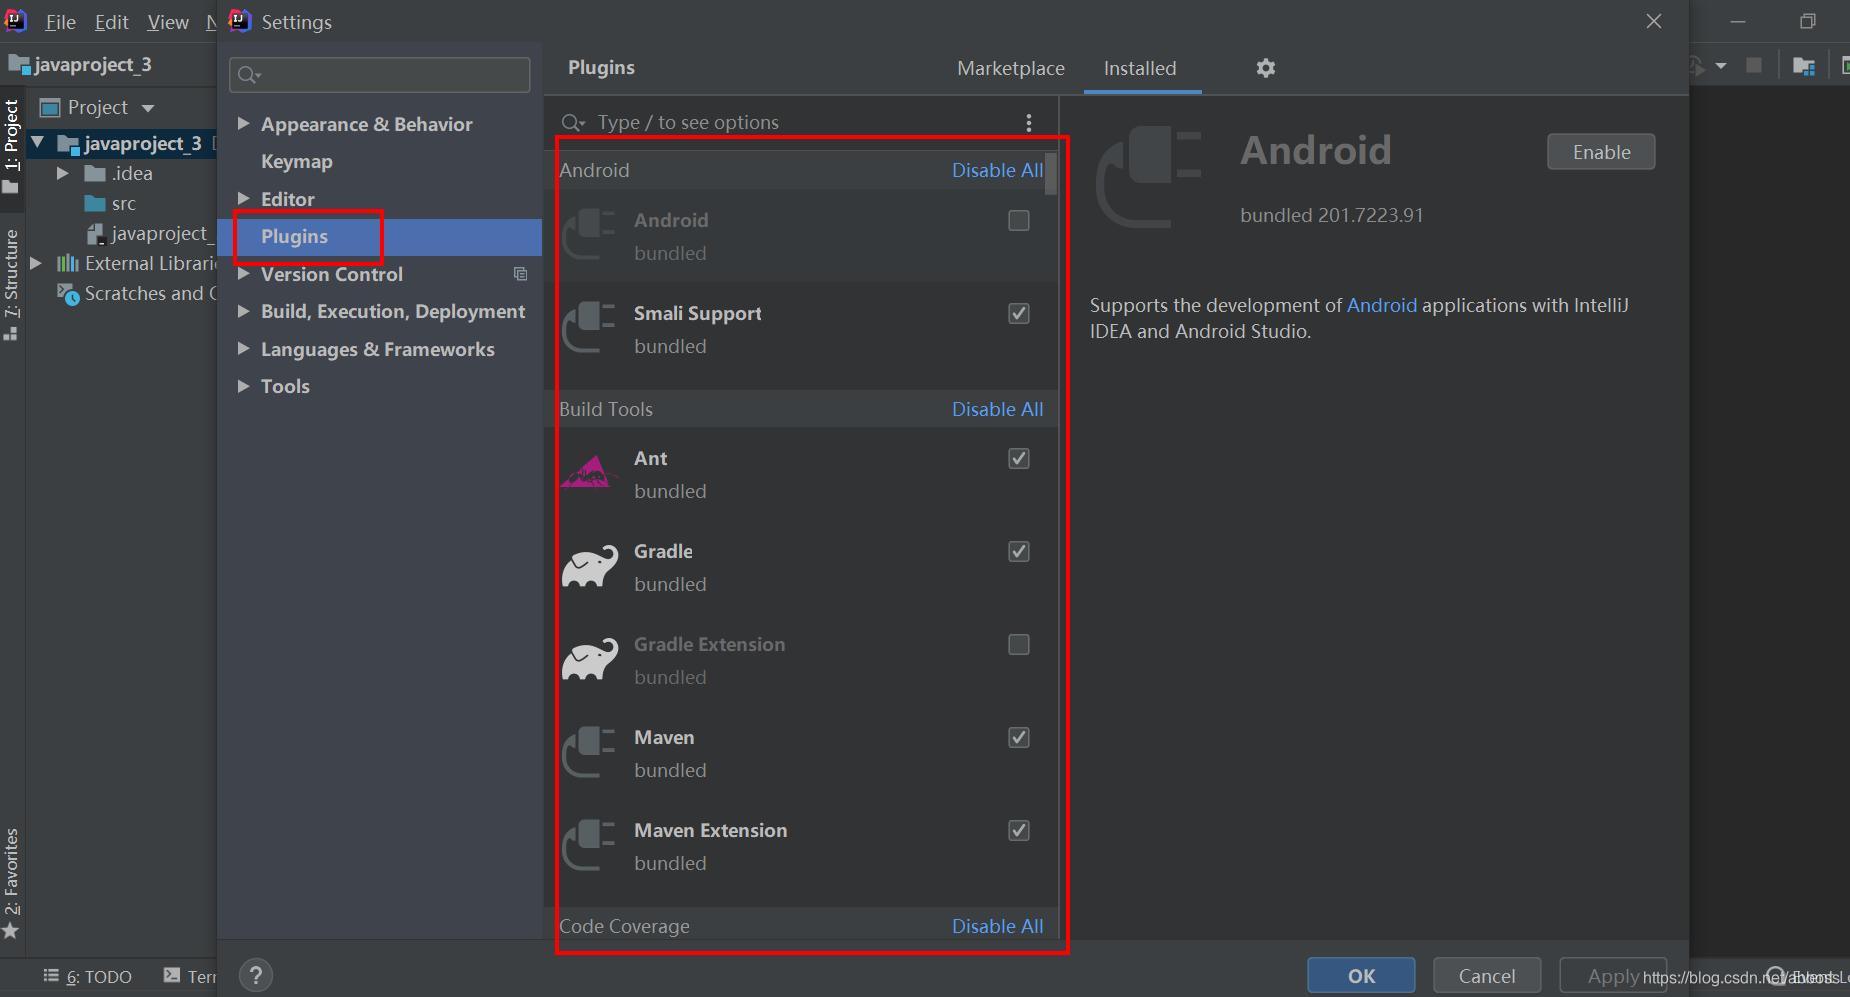Click Disable All for Code Coverage

click(997, 926)
